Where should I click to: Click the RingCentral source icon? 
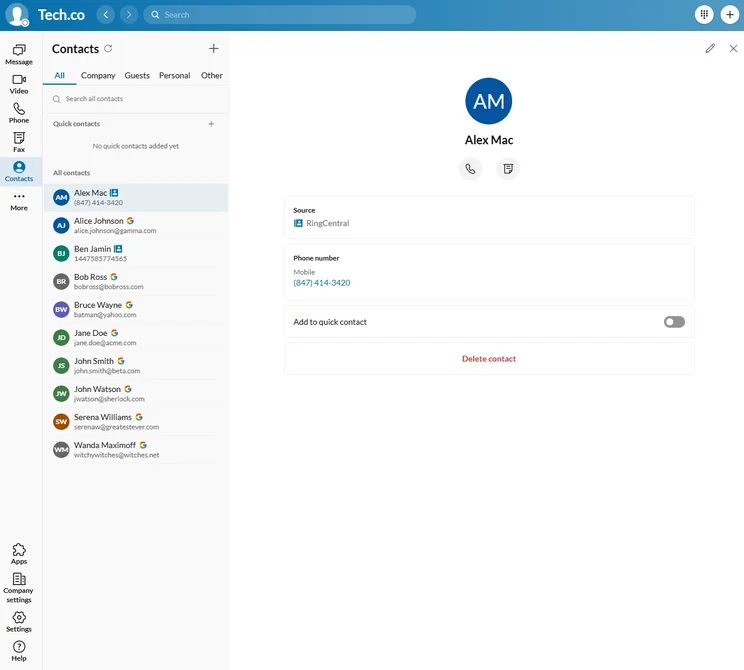pos(298,223)
